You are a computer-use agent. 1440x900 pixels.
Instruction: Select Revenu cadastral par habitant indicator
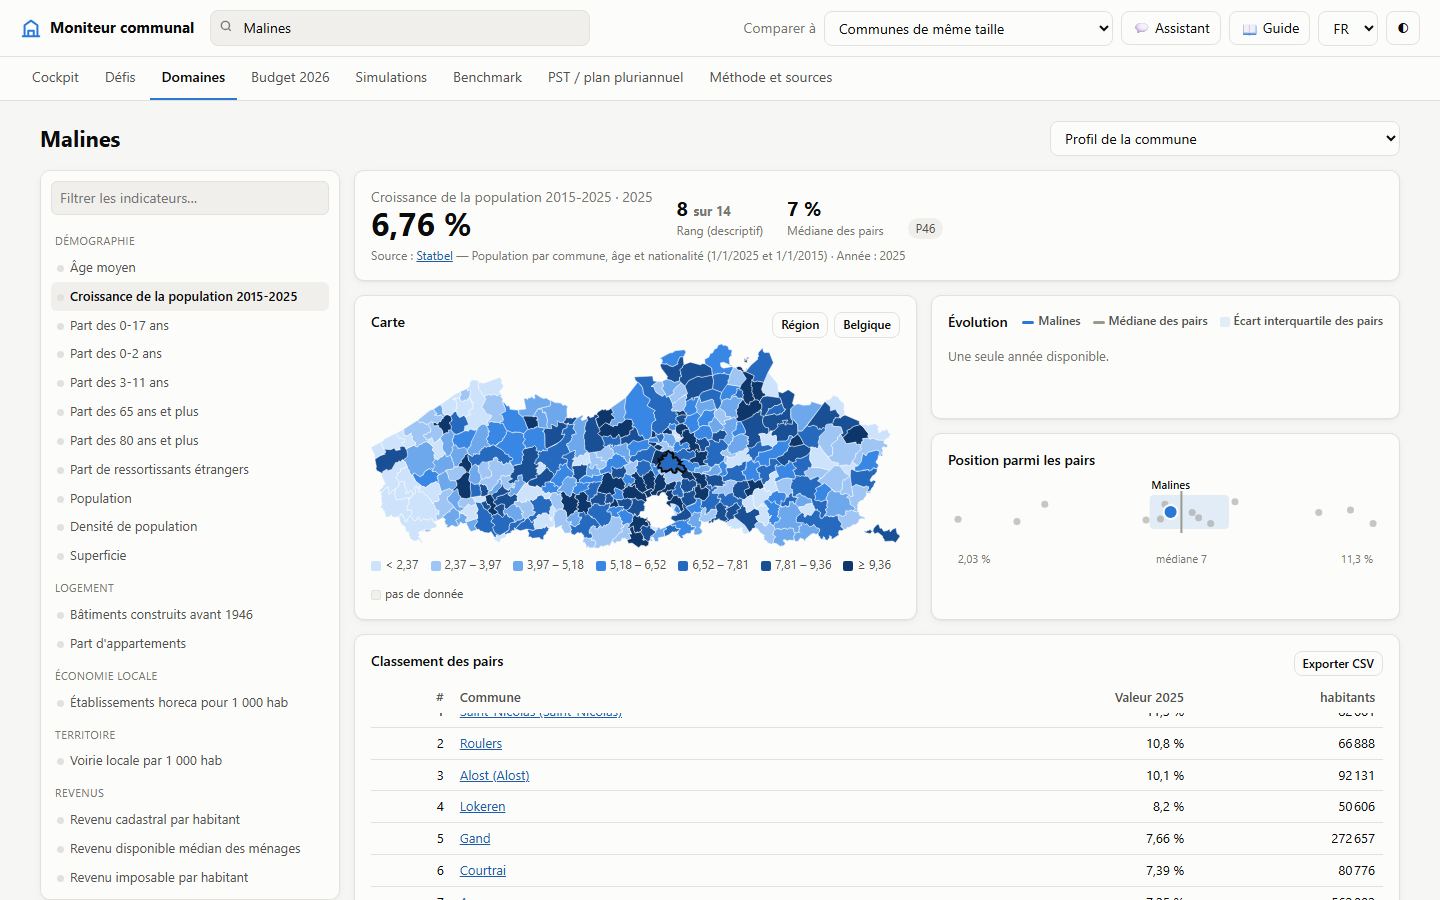pyautogui.click(x=190, y=819)
